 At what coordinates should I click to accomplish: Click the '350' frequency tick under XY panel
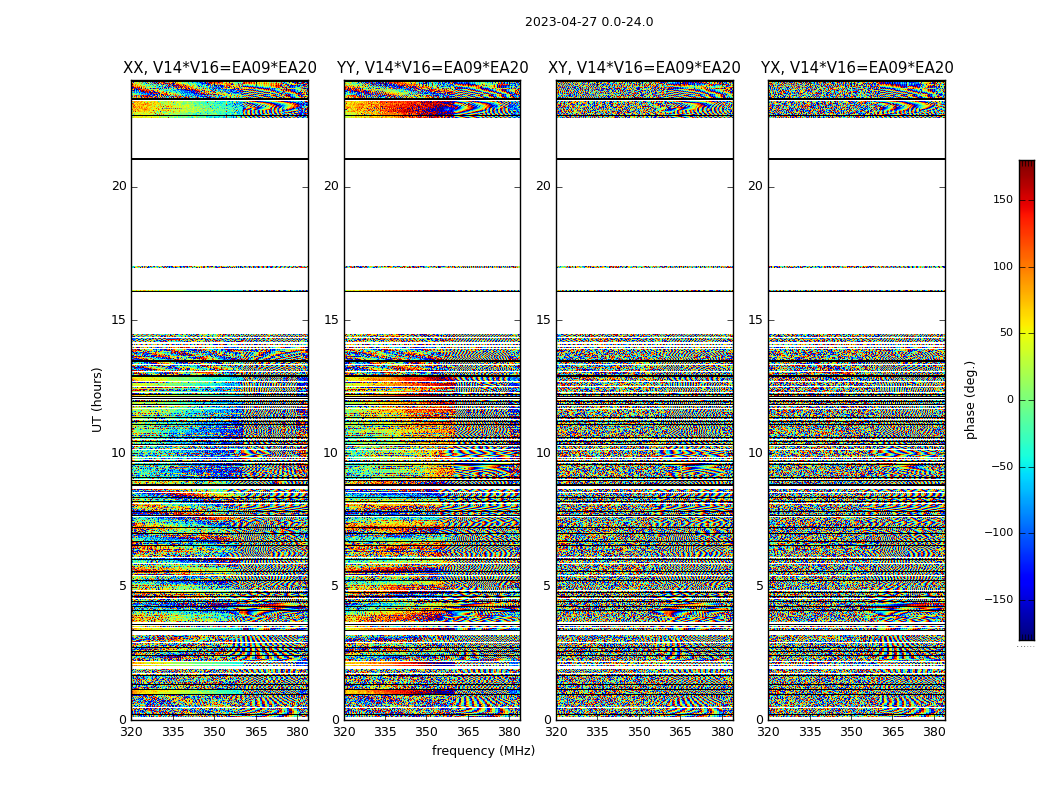[x=639, y=732]
